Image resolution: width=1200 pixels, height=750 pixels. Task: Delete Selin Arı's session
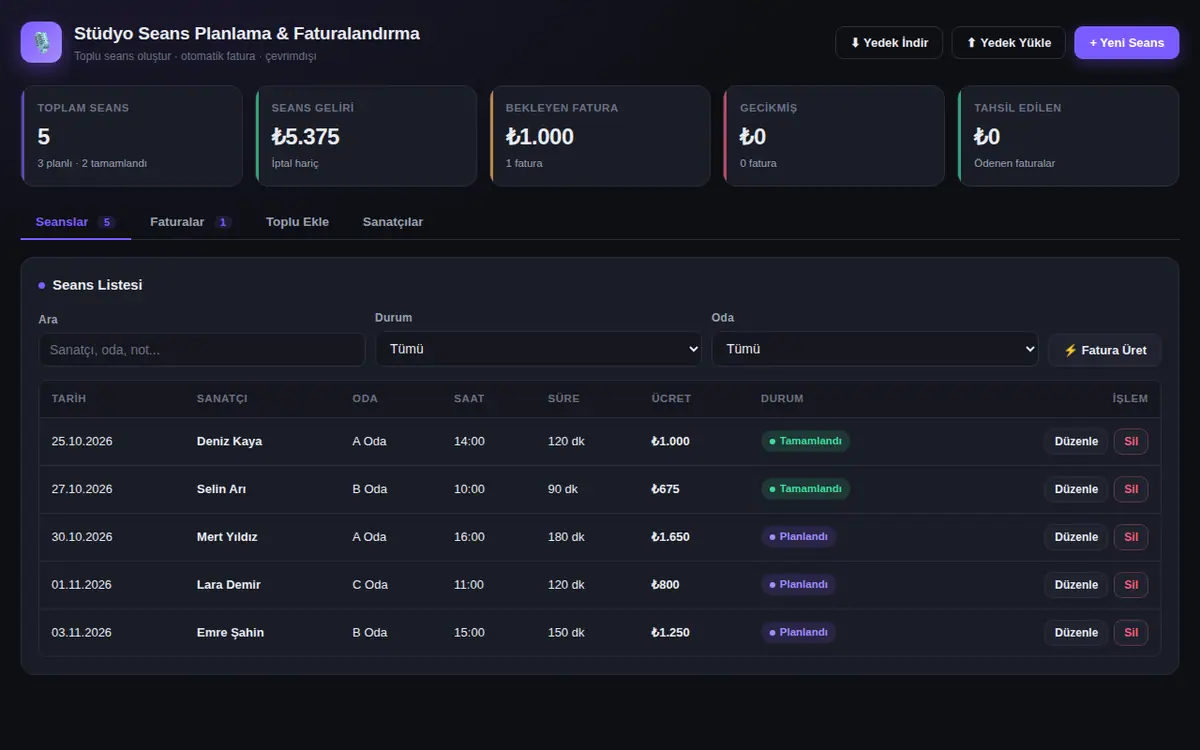[x=1131, y=489]
